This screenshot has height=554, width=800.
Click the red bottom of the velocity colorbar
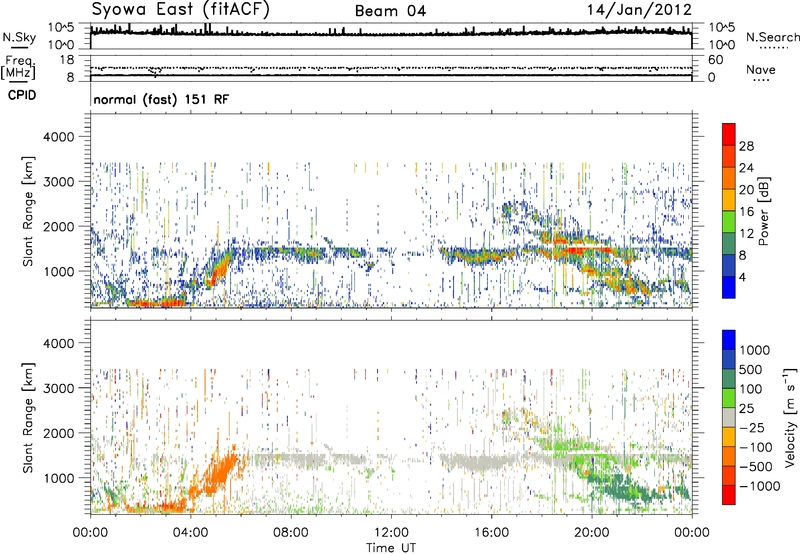[729, 495]
